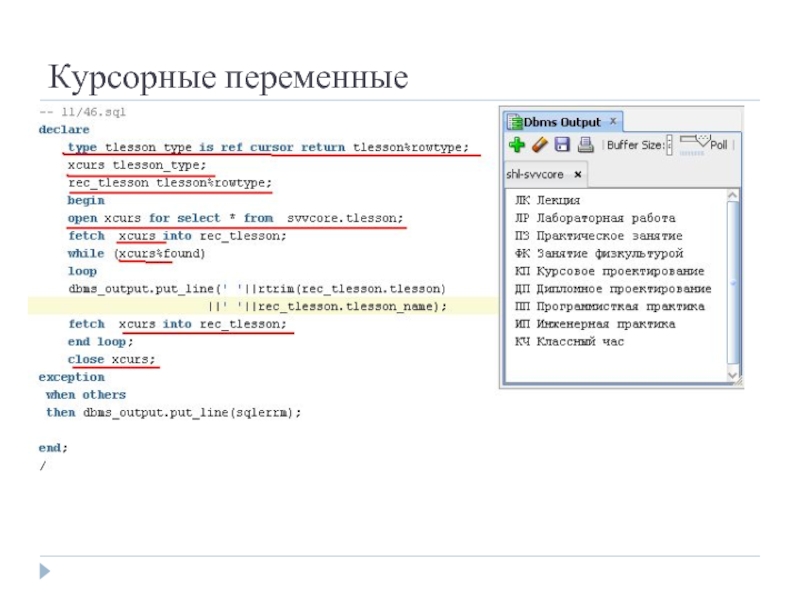This screenshot has width=800, height=600.
Task: Click the output scrollbar down arrow
Action: [x=733, y=375]
